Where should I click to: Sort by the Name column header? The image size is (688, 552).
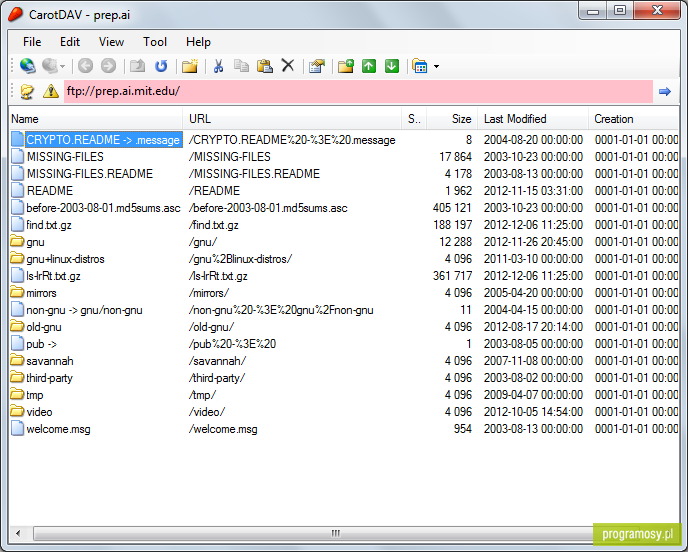coord(96,119)
